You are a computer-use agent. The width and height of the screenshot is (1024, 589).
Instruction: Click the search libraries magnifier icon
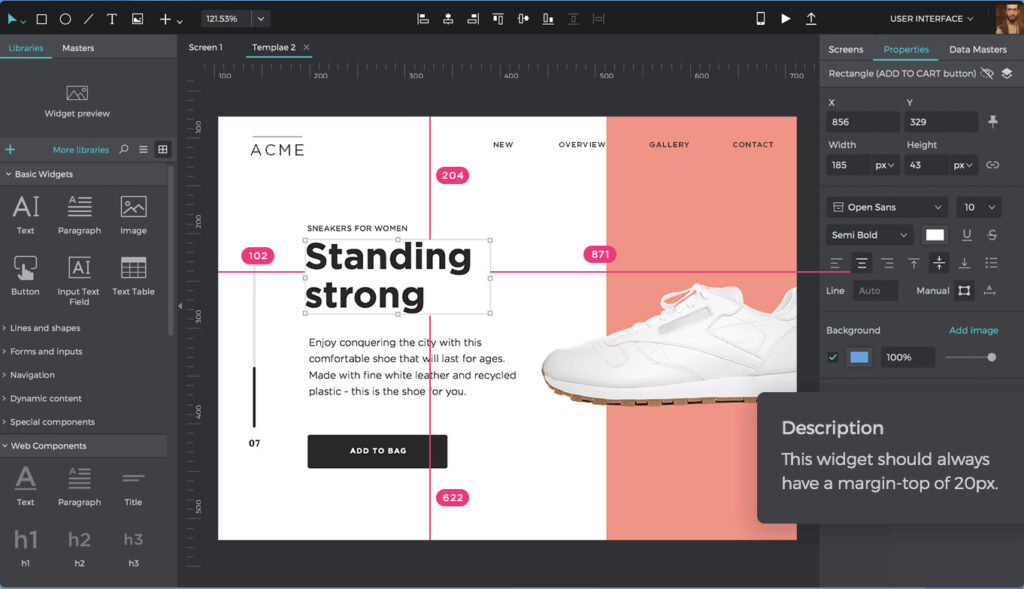click(124, 150)
